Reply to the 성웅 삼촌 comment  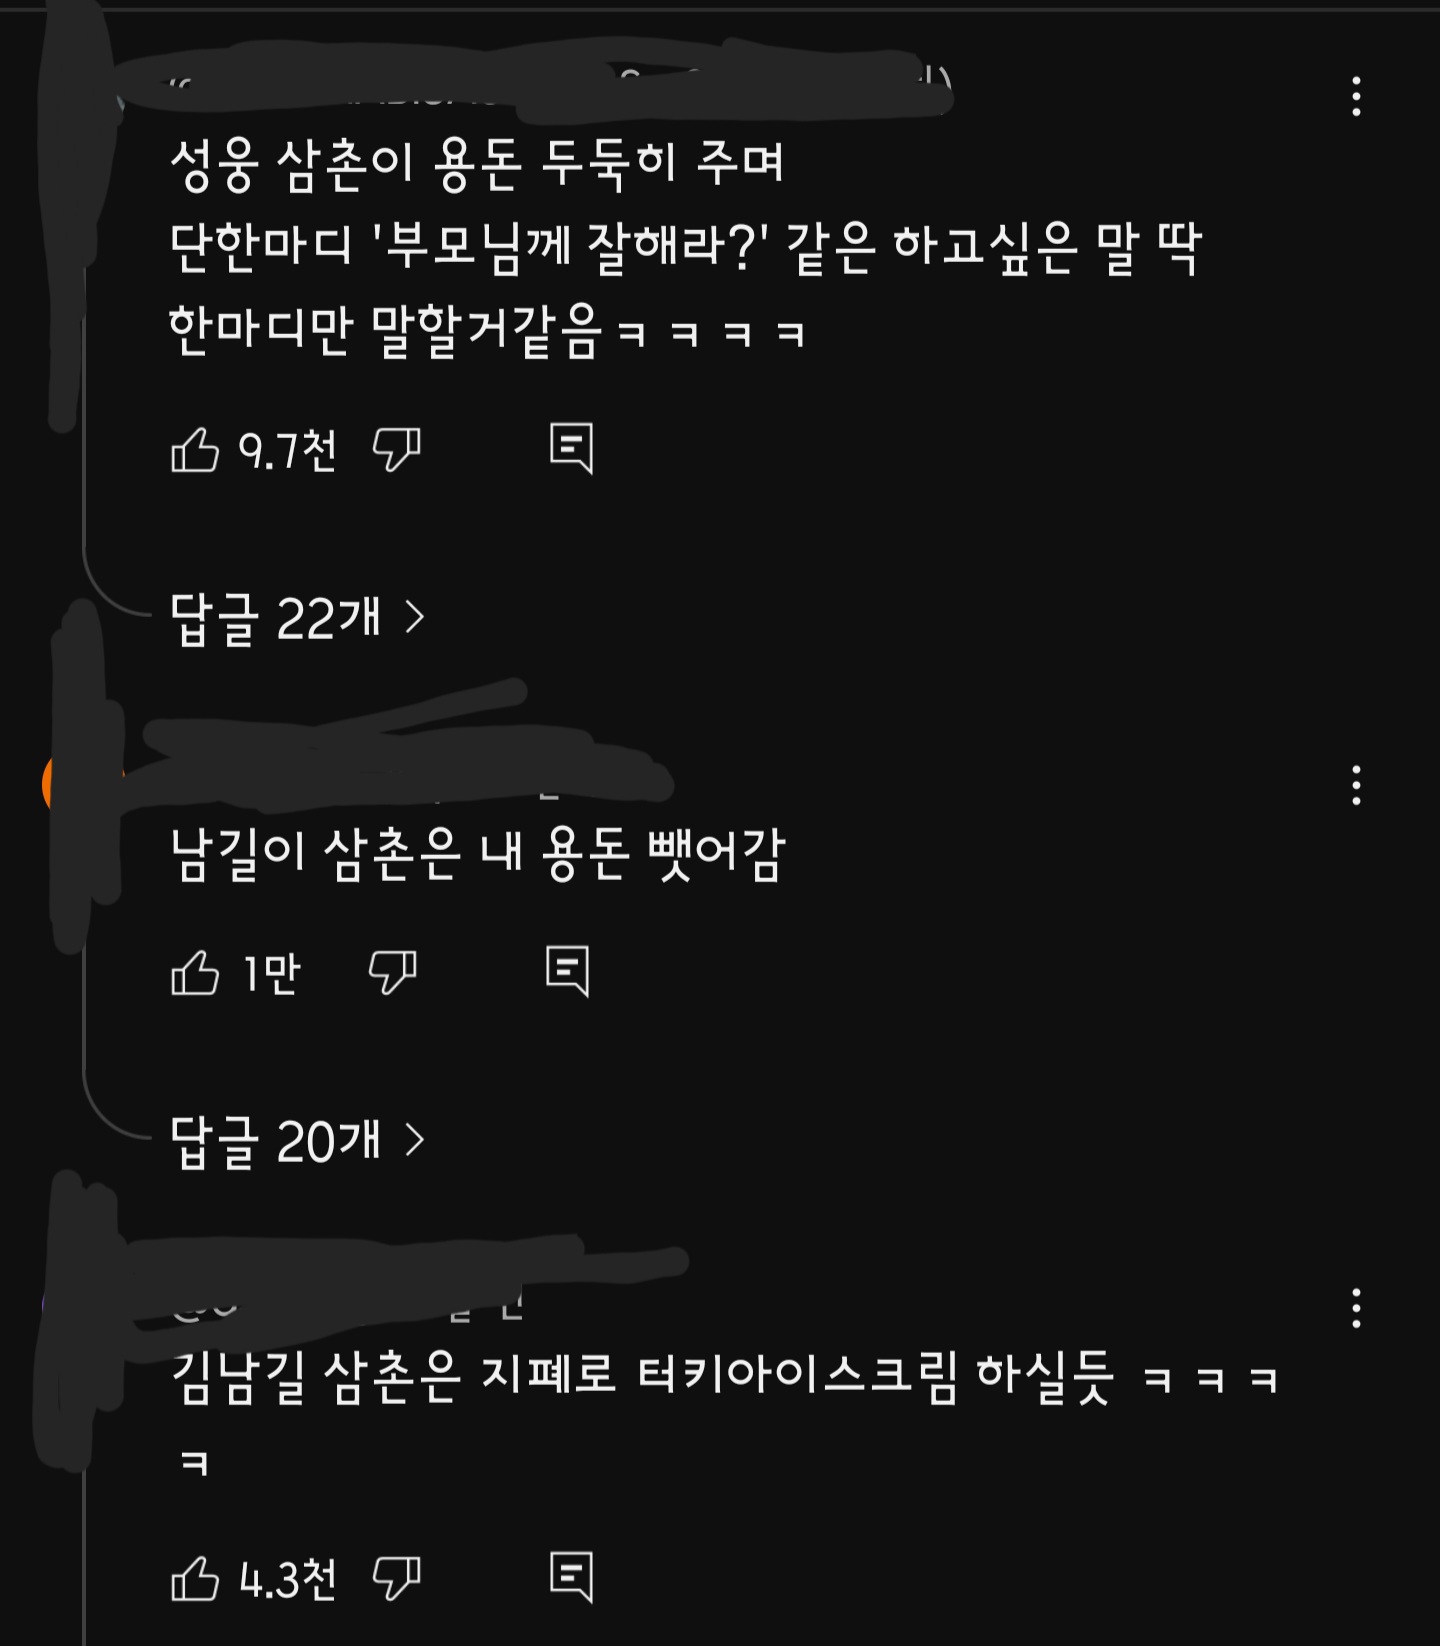coord(572,448)
